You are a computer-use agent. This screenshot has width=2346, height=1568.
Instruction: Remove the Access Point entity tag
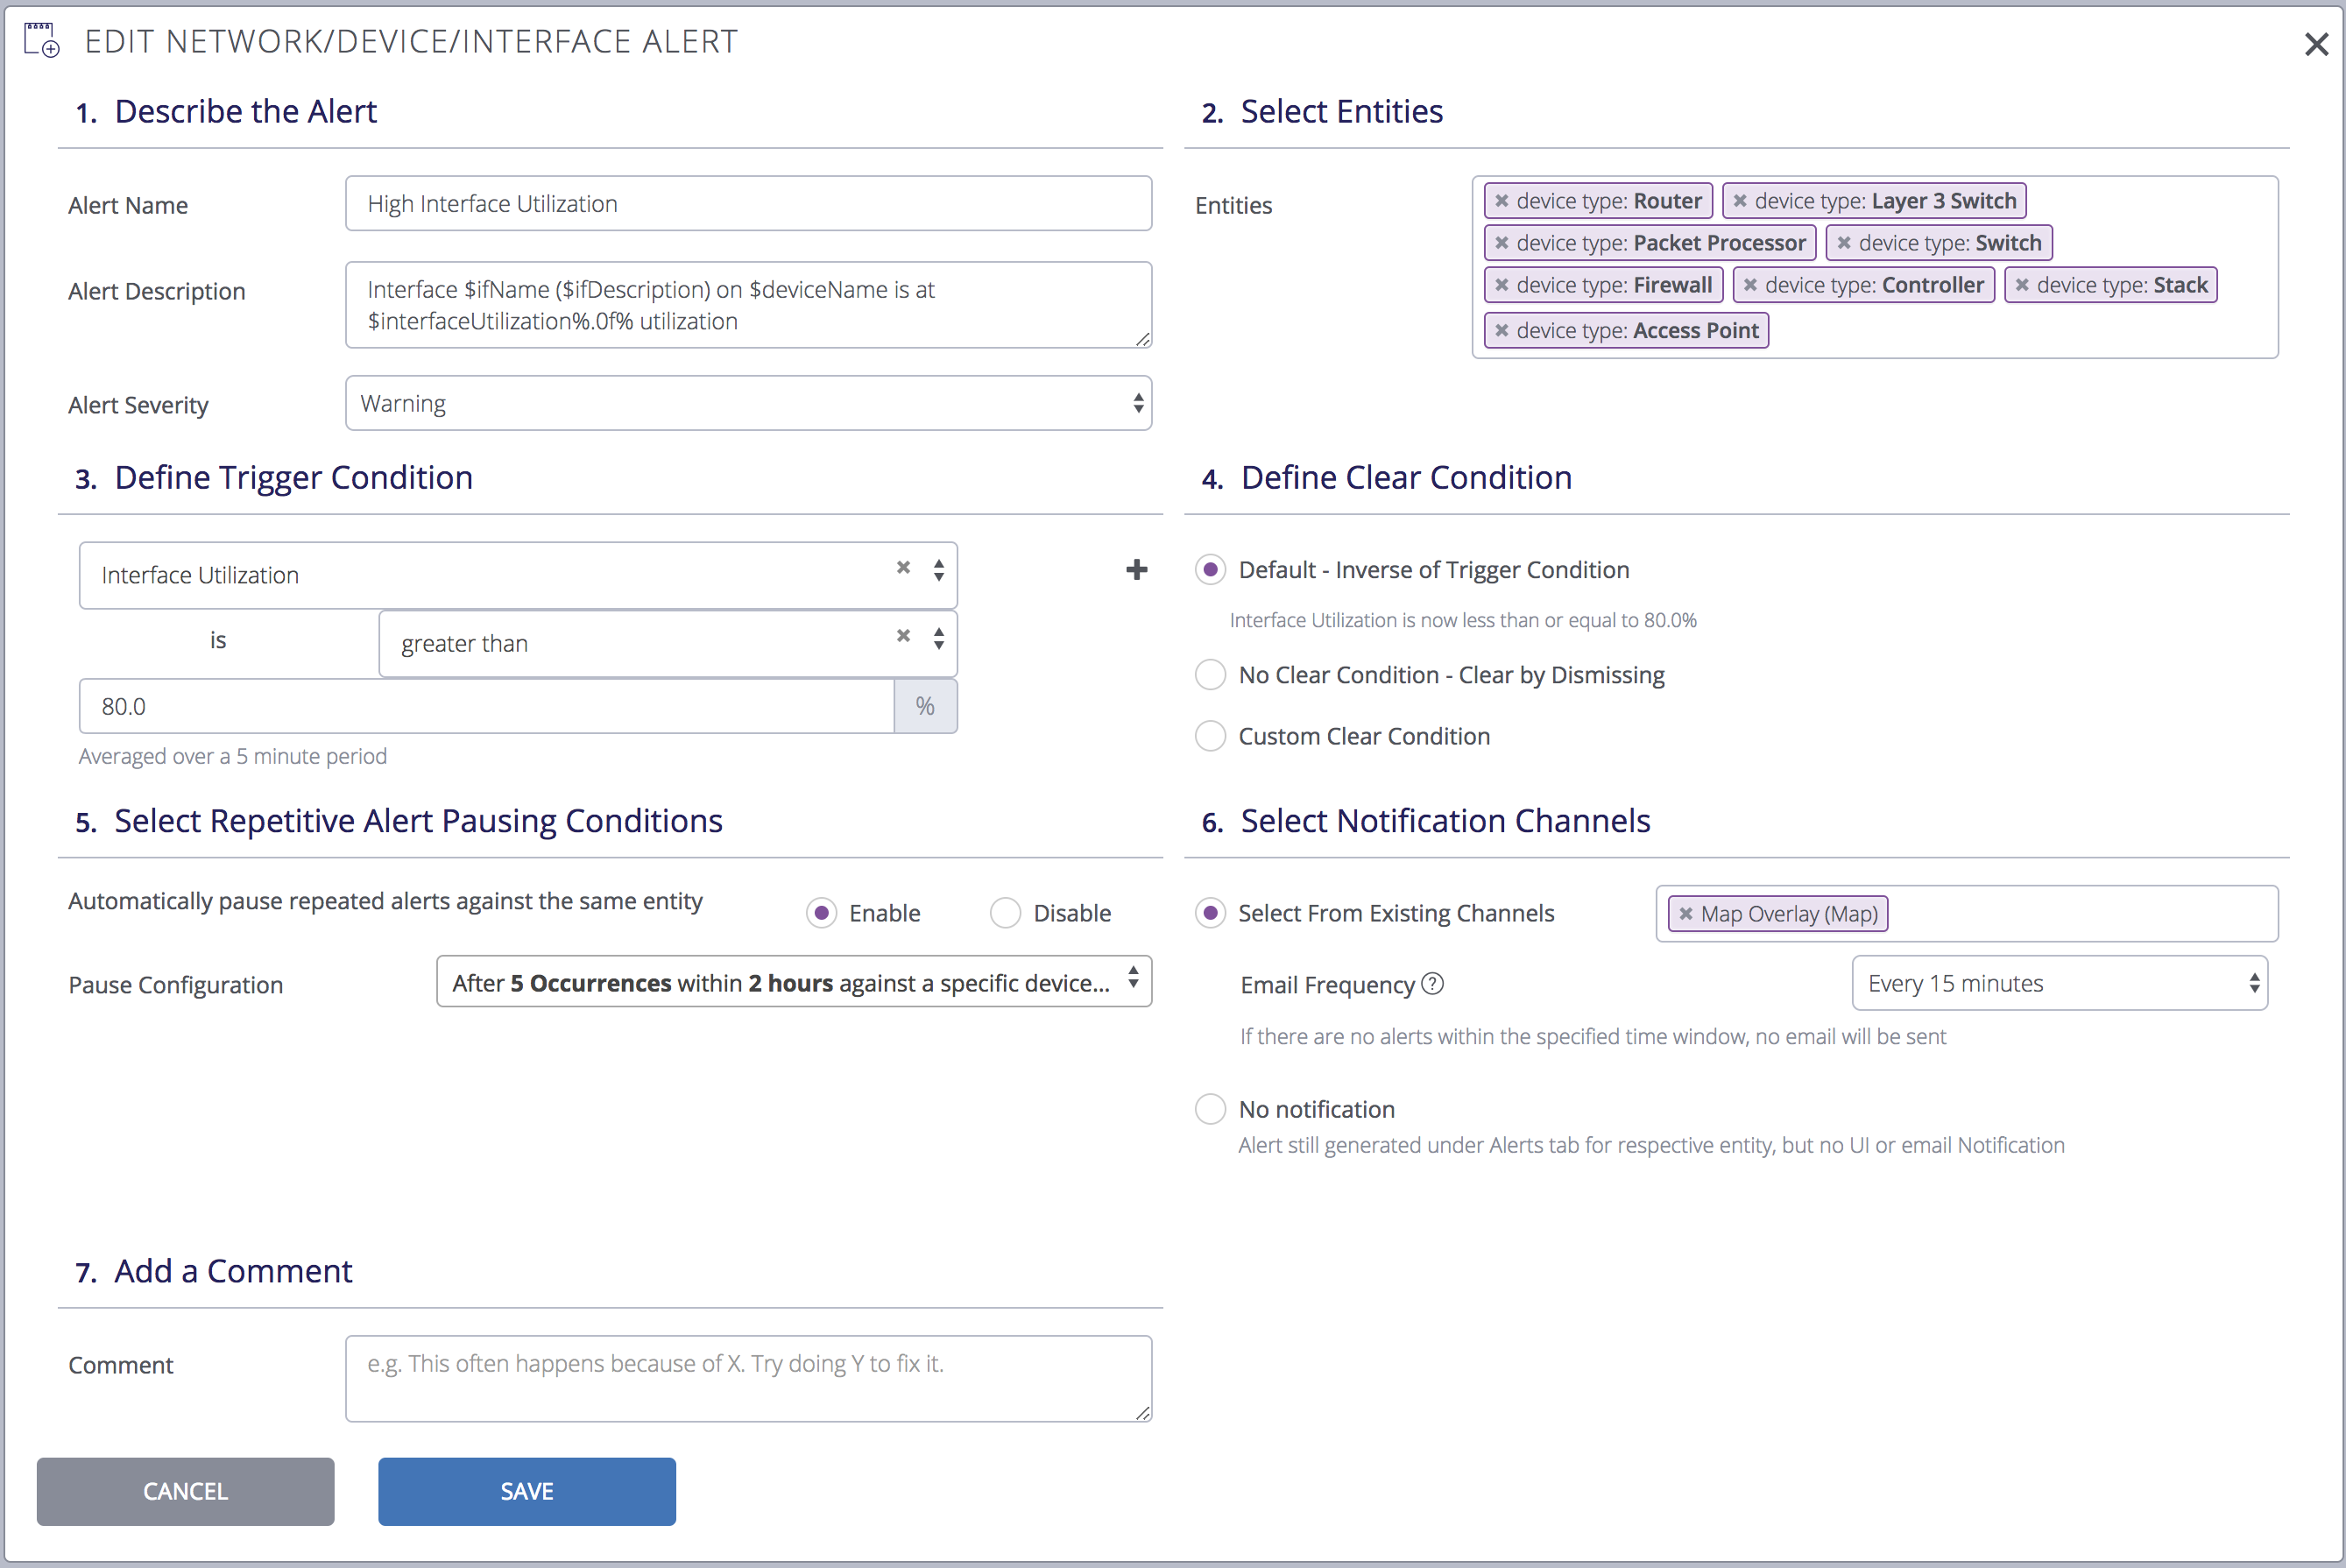point(1501,330)
